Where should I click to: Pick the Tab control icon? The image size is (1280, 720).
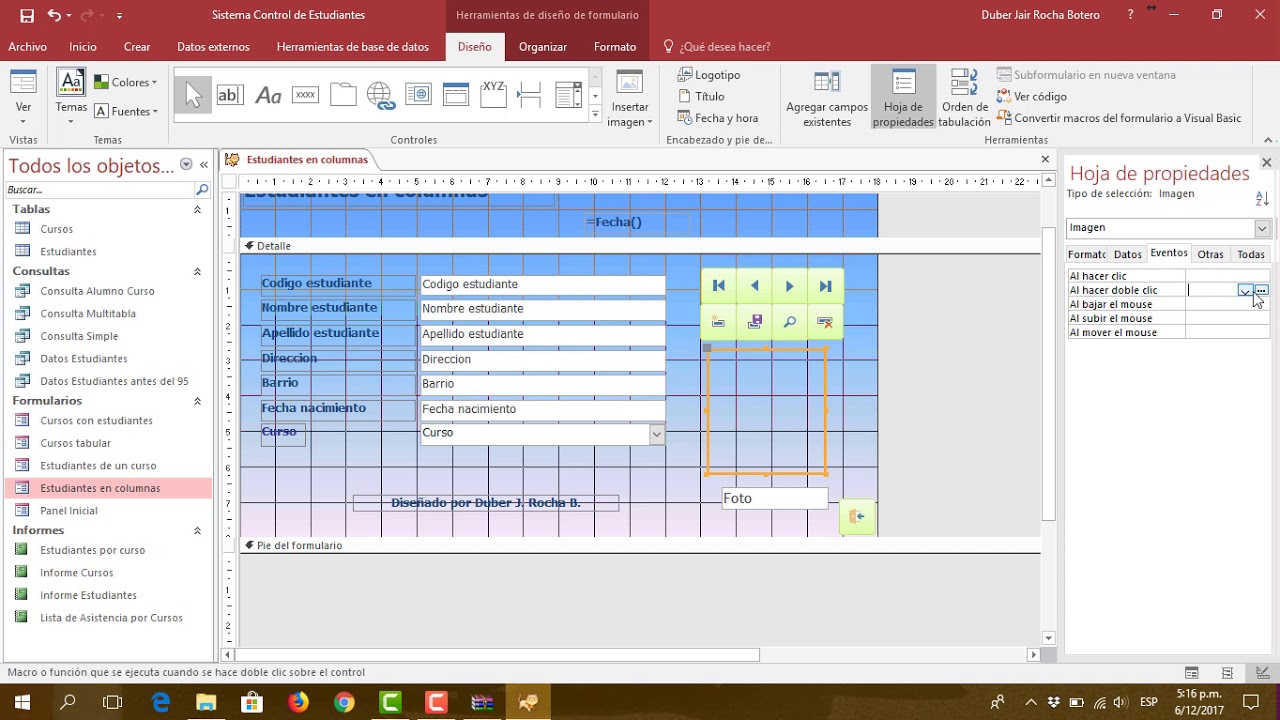coord(343,95)
